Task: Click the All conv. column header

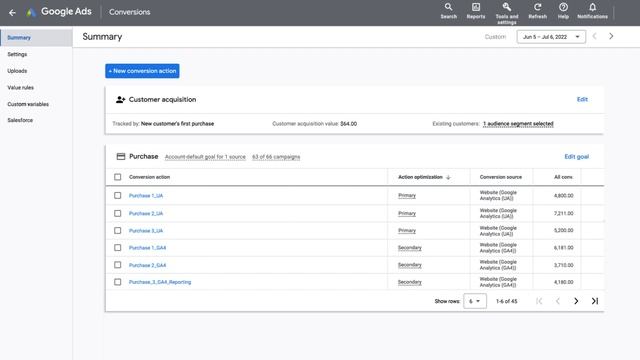Action: (563, 177)
